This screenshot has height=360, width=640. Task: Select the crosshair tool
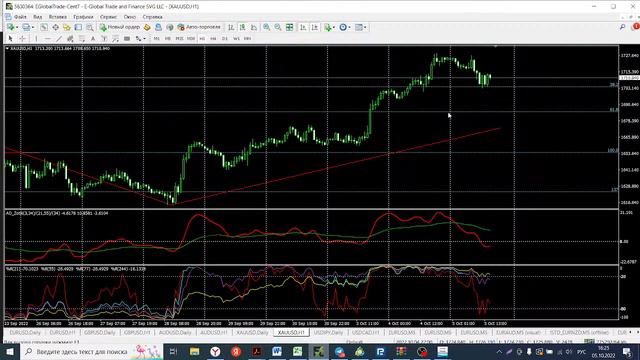coord(22,38)
